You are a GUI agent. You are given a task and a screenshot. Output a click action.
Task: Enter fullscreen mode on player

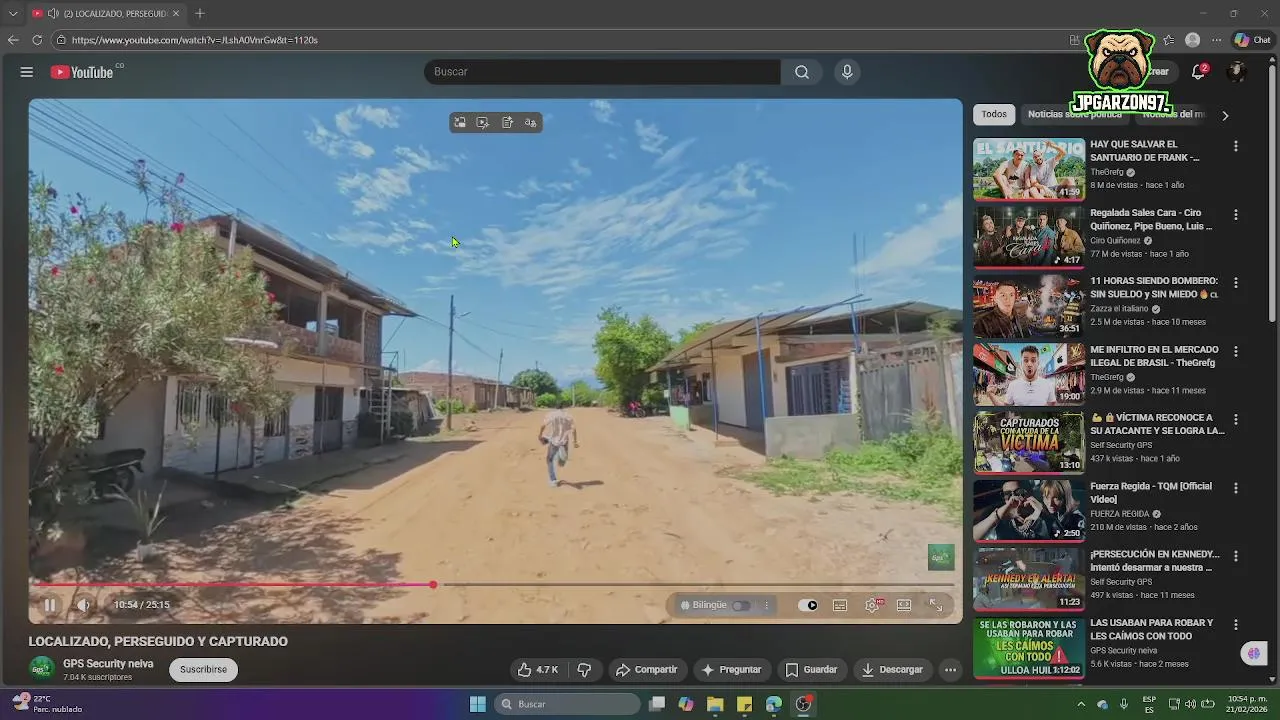click(936, 605)
